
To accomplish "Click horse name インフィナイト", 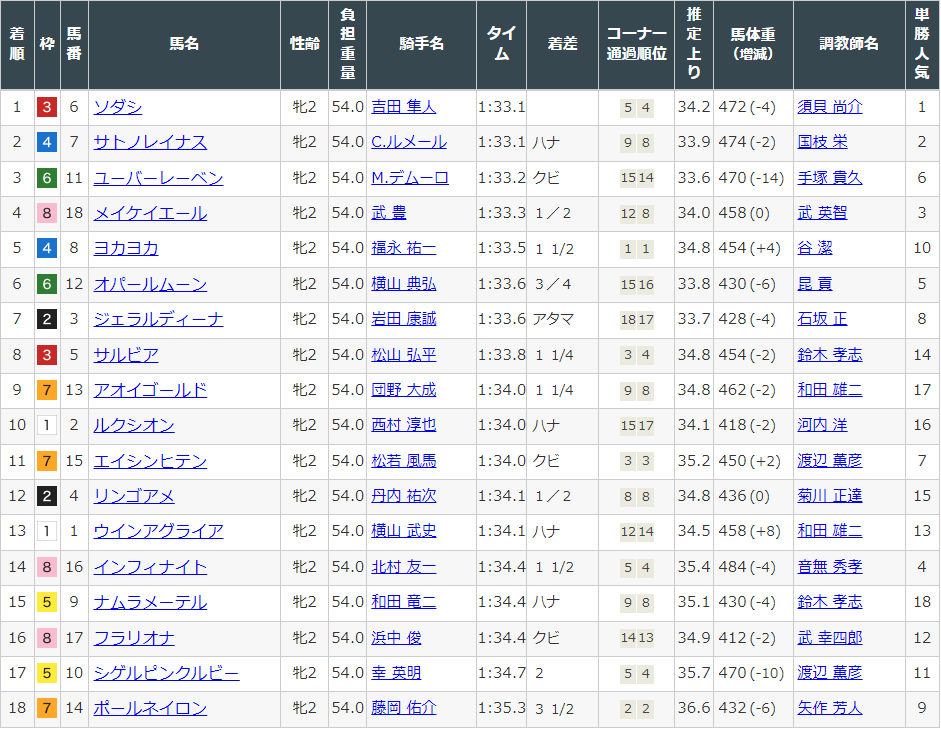I will click(150, 568).
